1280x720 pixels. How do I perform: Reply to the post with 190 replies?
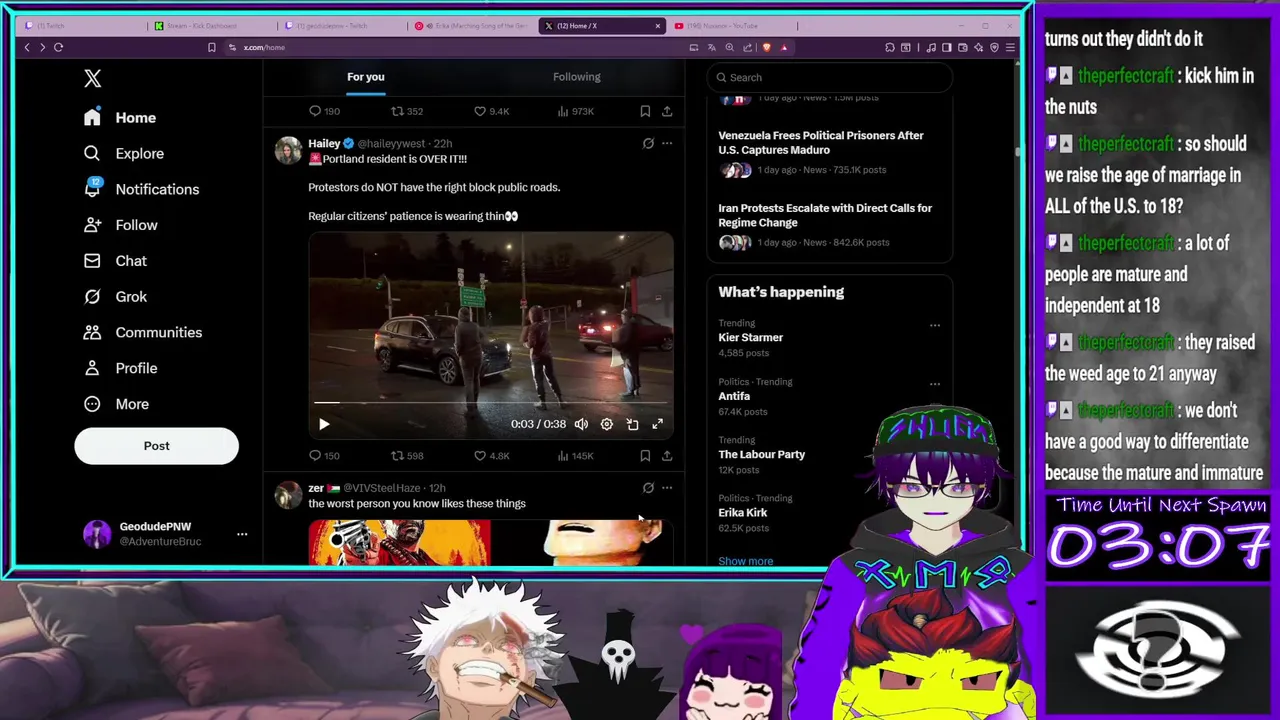(x=324, y=111)
